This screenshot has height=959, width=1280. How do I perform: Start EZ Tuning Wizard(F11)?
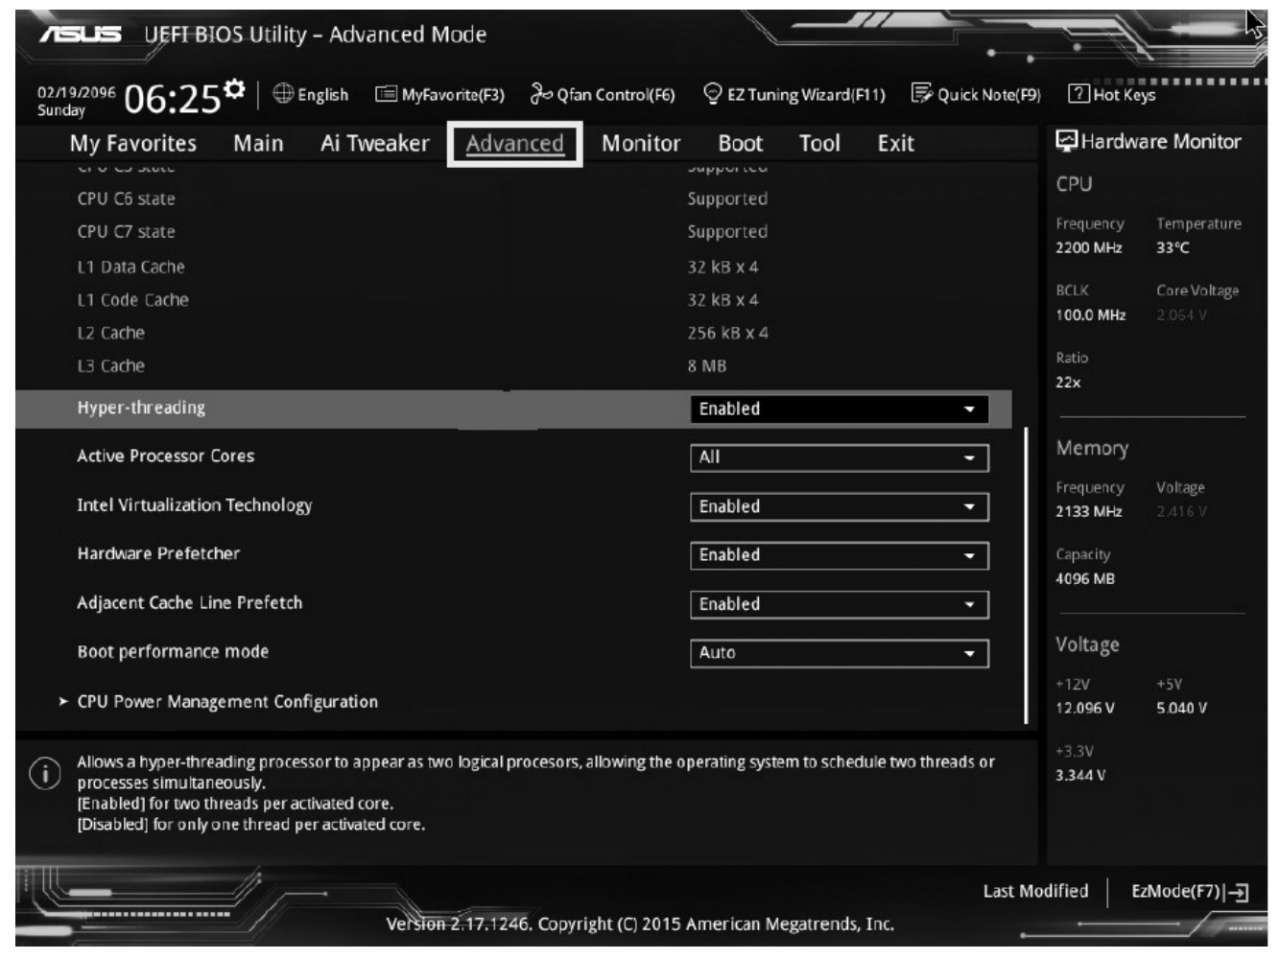(x=795, y=94)
